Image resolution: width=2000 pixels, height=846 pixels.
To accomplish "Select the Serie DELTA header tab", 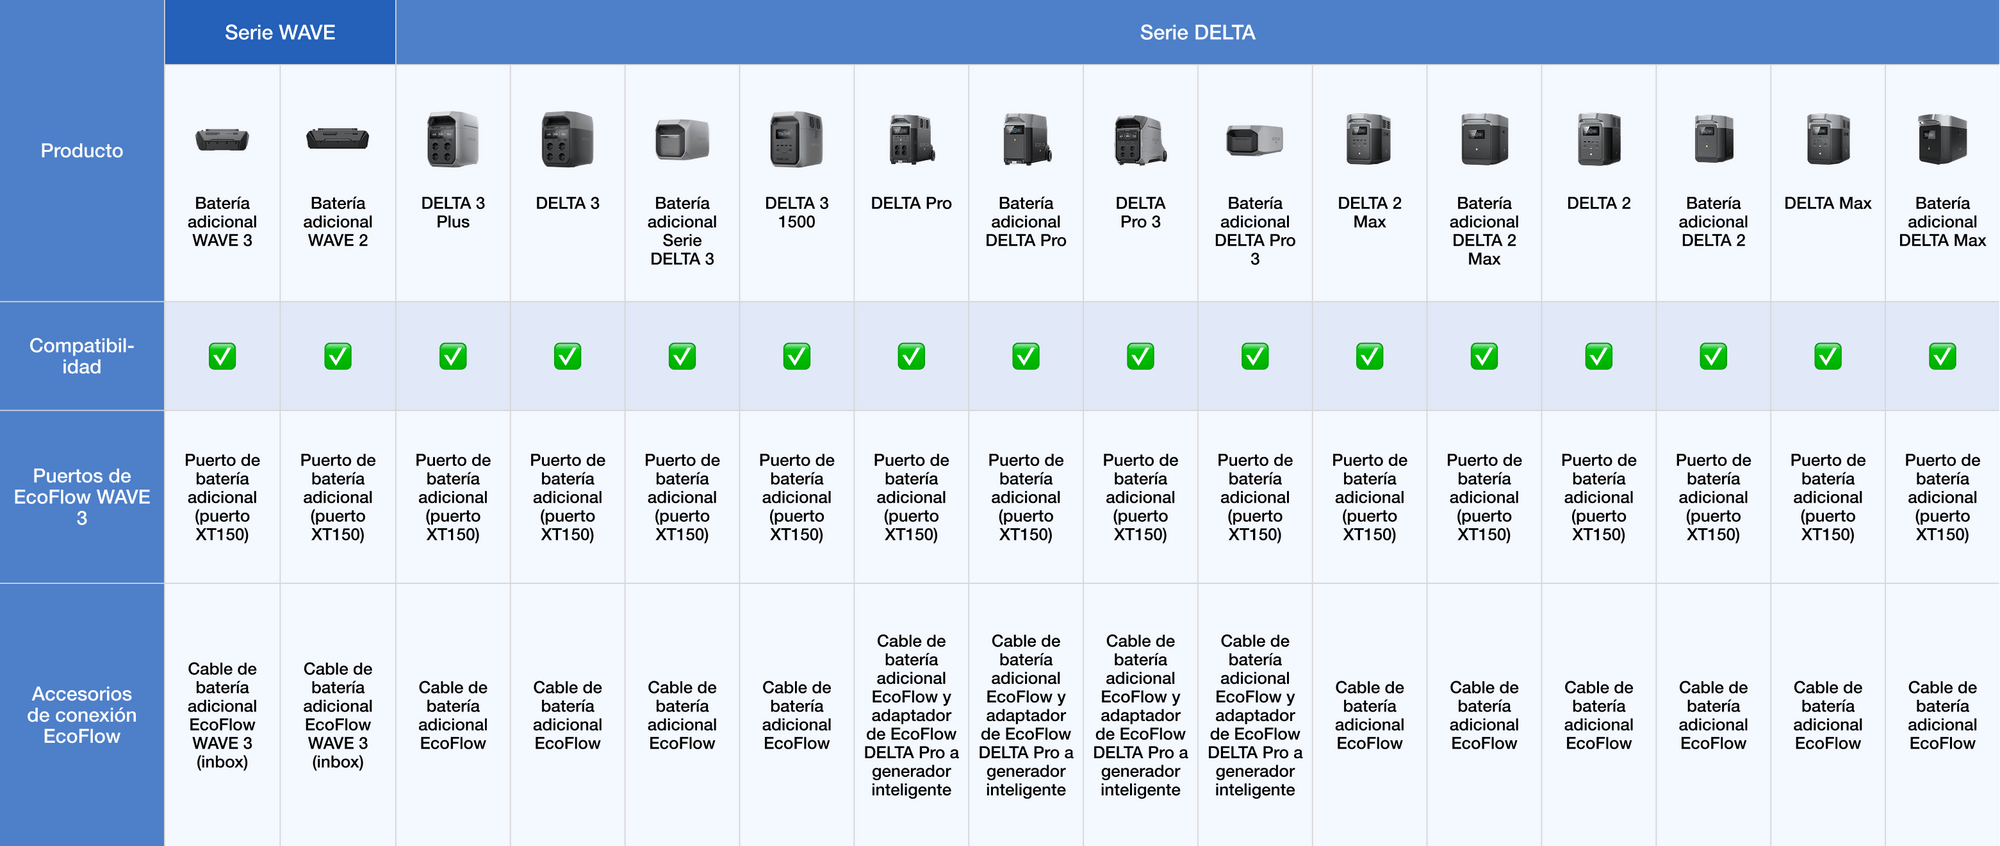I will tap(1197, 32).
